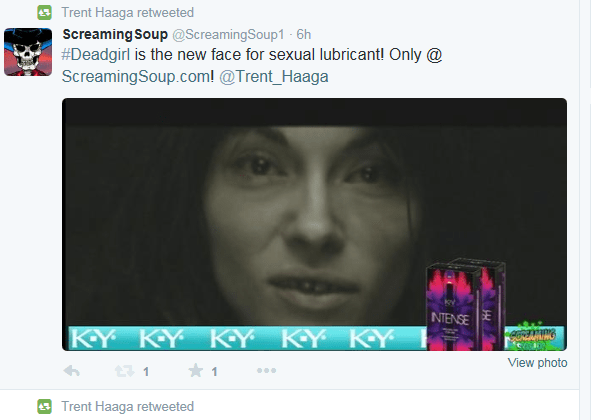The height and width of the screenshot is (420, 591).
Task: Open the ScreamingSoup skull avatar
Action: tap(28, 52)
